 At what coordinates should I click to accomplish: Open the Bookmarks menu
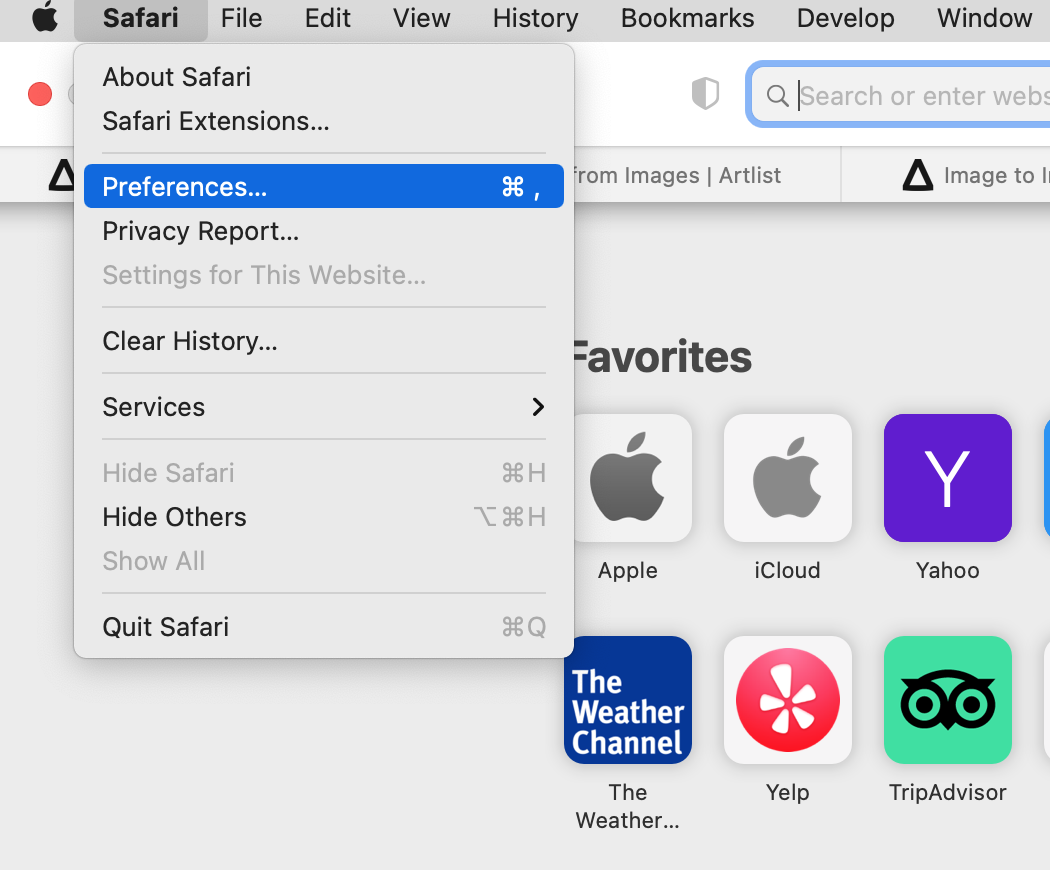686,17
